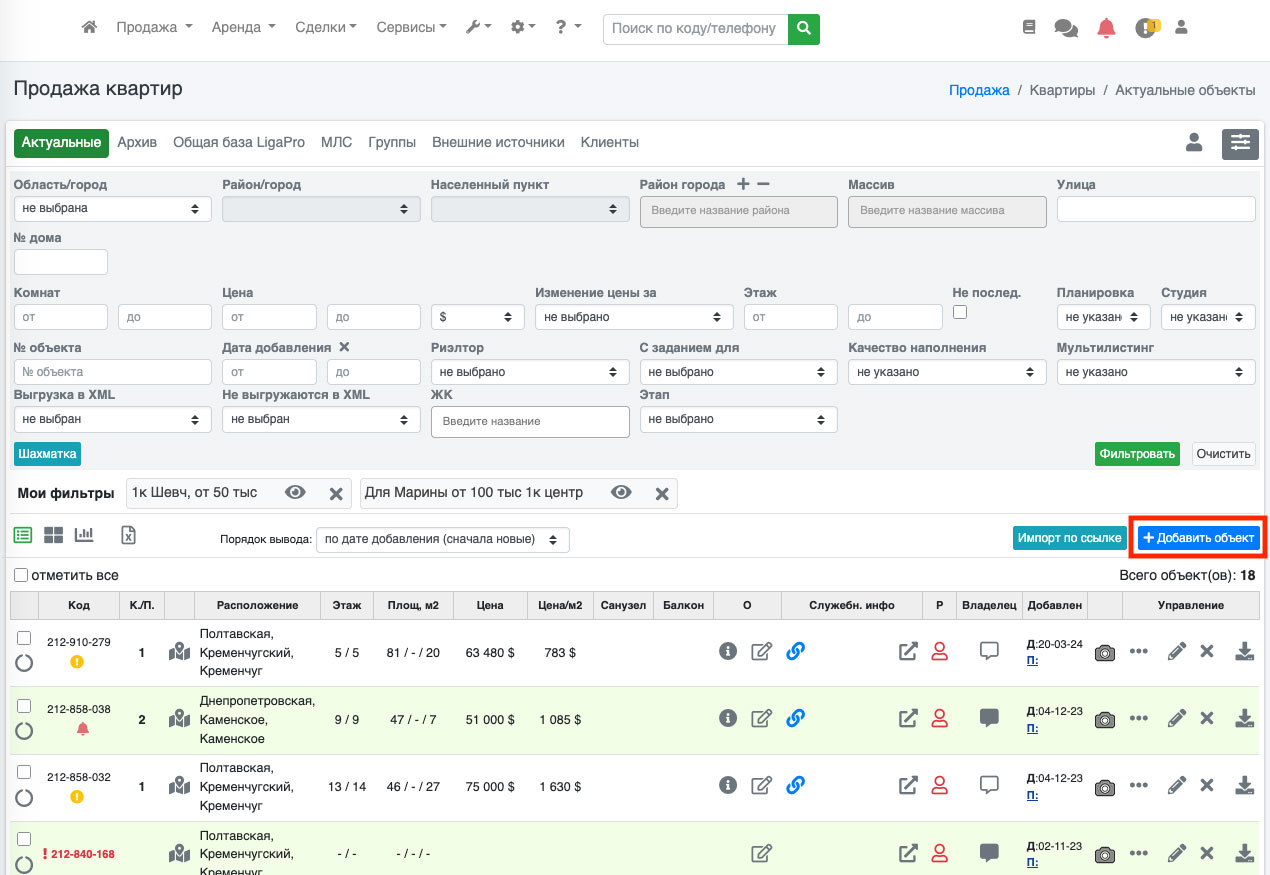Screen dimensions: 1270x875
Task: Check the 'отметить все' checkbox
Action: tap(21, 576)
